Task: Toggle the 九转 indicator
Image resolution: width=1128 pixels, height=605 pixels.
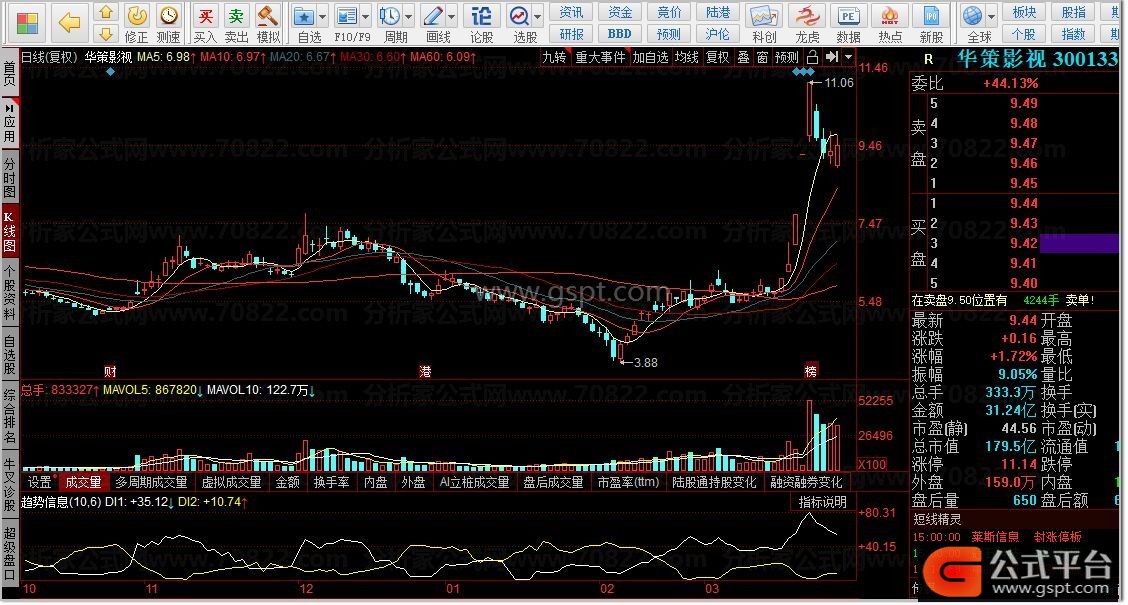Action: pos(554,57)
